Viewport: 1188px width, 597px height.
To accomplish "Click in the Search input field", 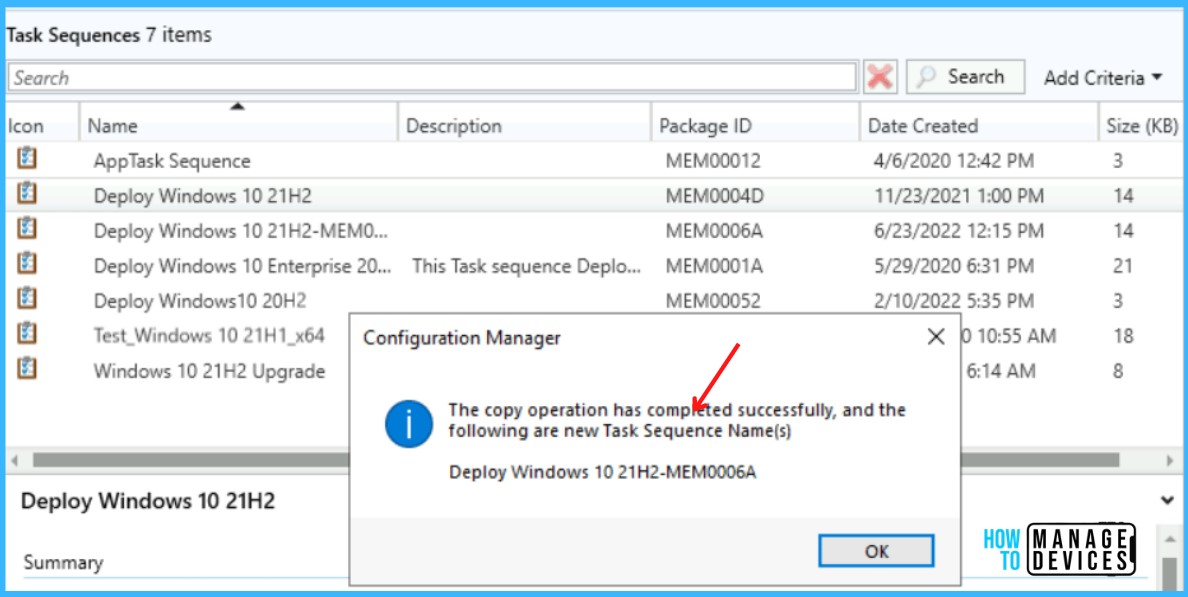I will click(432, 77).
